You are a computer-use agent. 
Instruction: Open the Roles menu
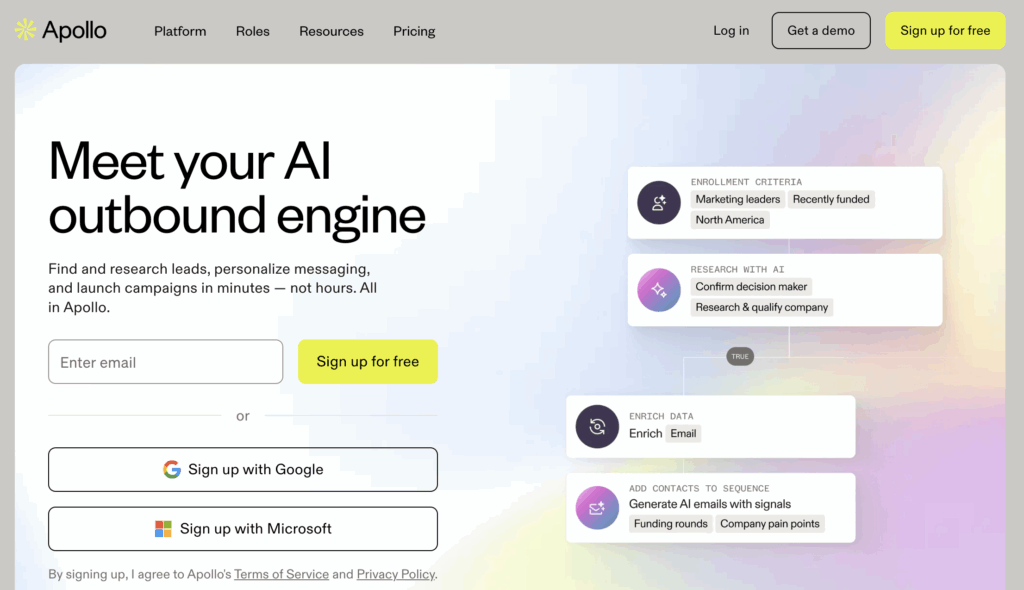point(253,31)
